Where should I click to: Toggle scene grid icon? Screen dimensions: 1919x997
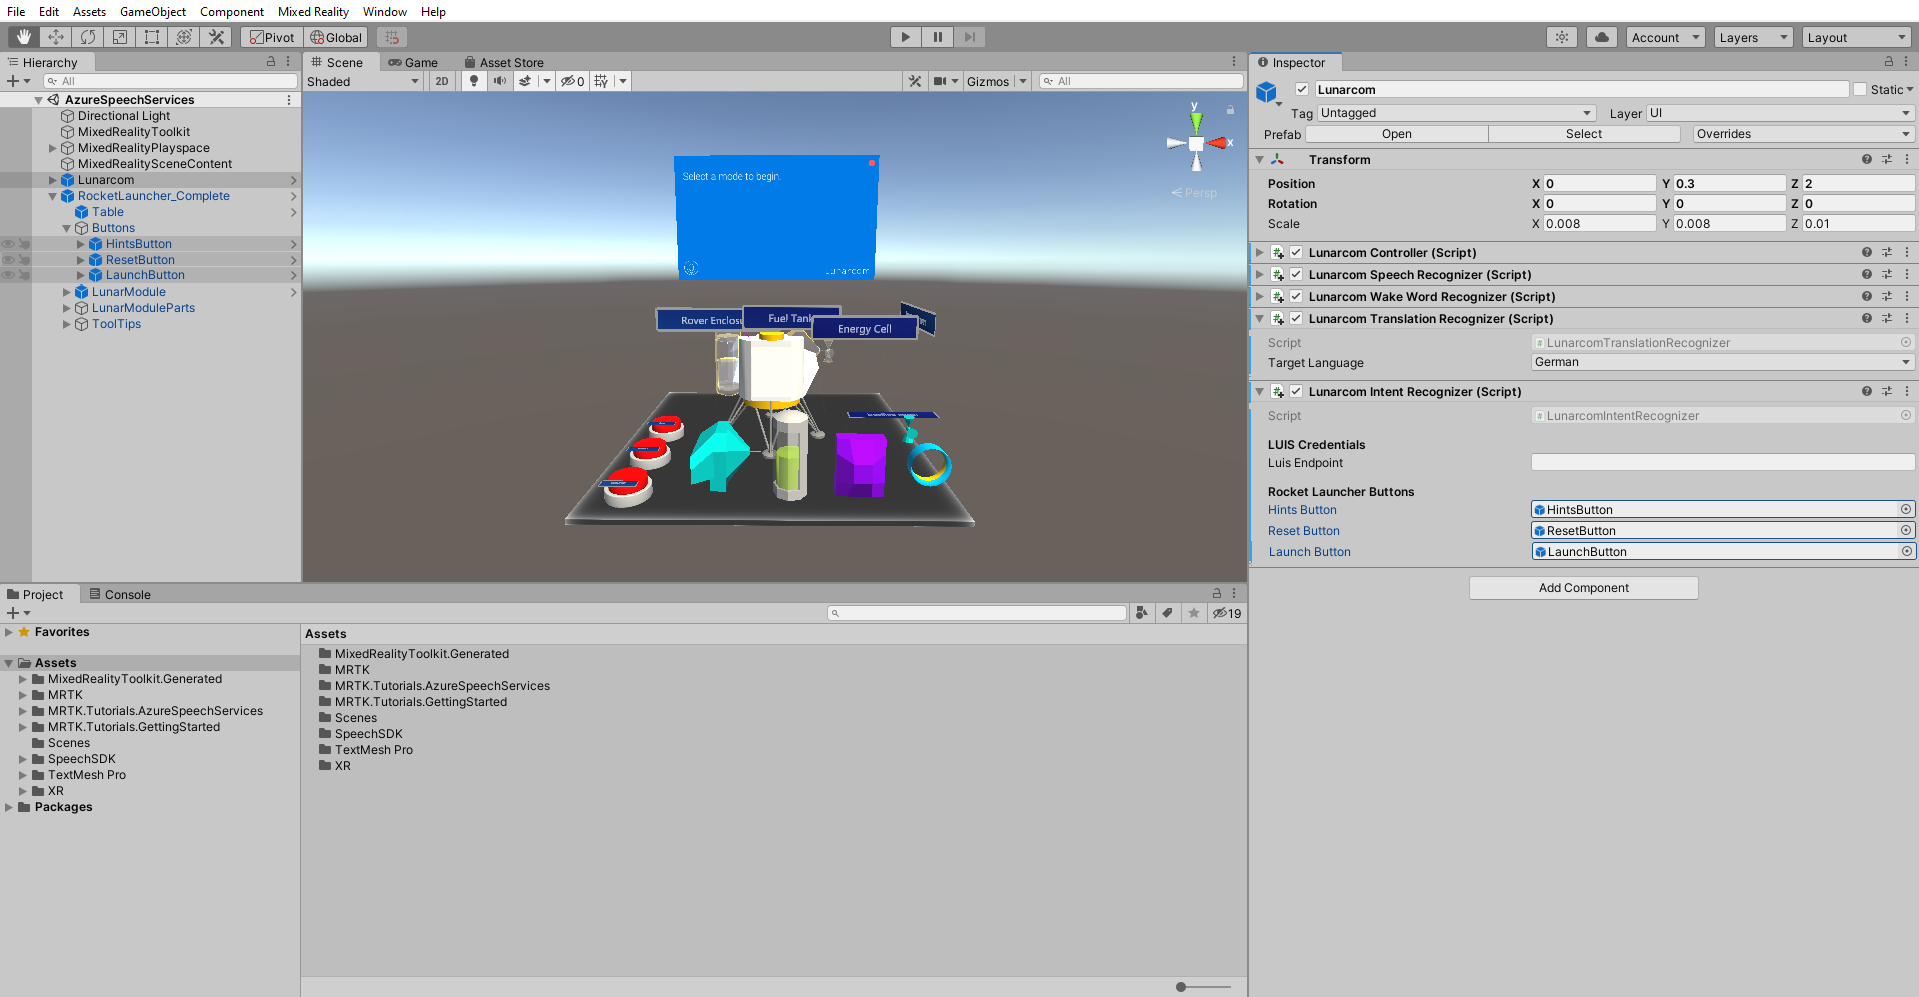click(601, 81)
